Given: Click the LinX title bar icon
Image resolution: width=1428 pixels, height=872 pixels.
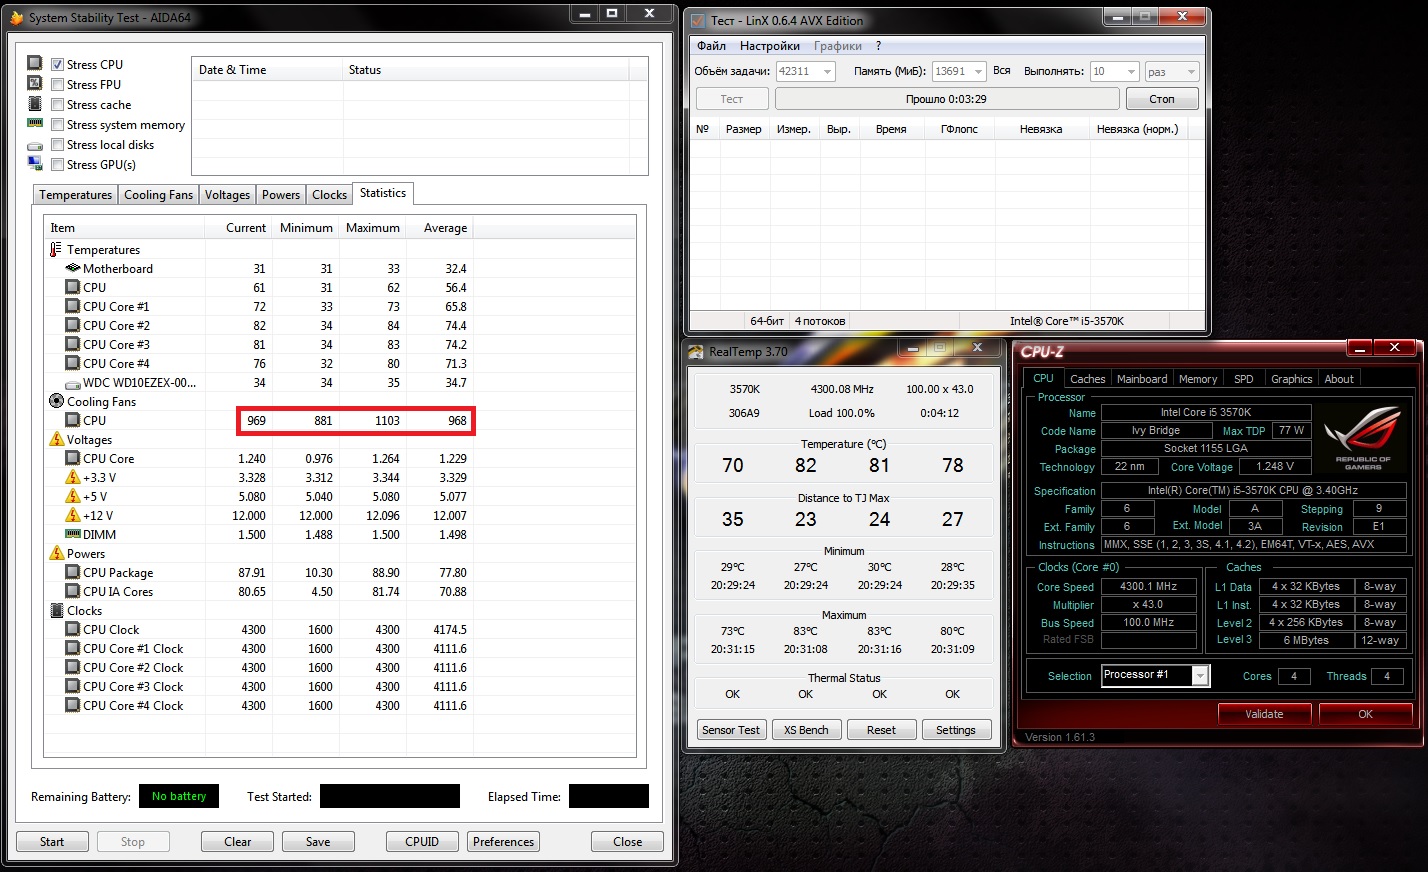Looking at the screenshot, I should [x=698, y=20].
